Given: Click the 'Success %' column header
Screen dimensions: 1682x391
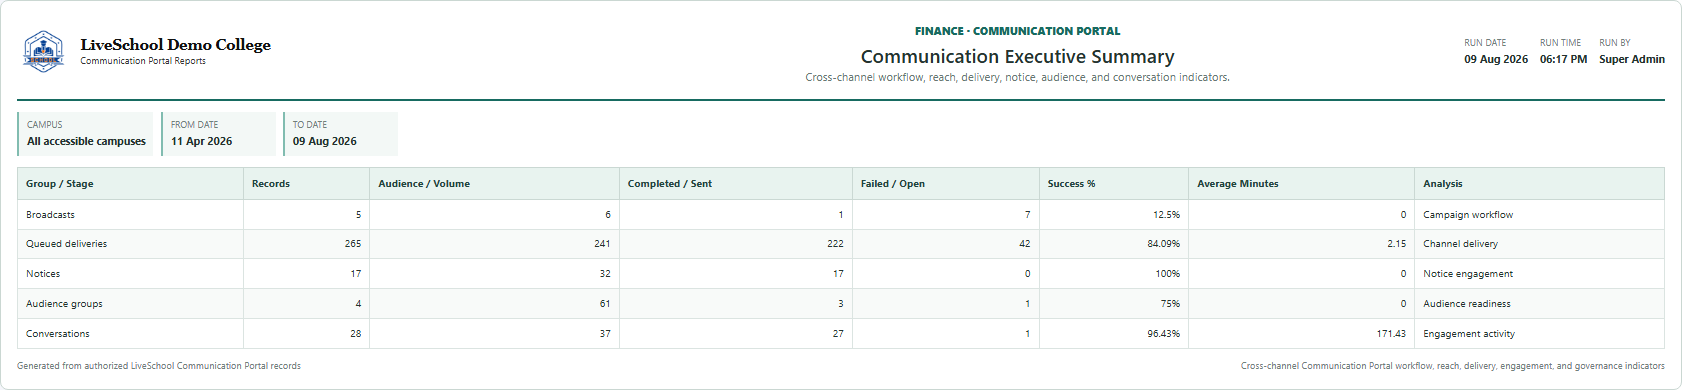Looking at the screenshot, I should 1114,184.
